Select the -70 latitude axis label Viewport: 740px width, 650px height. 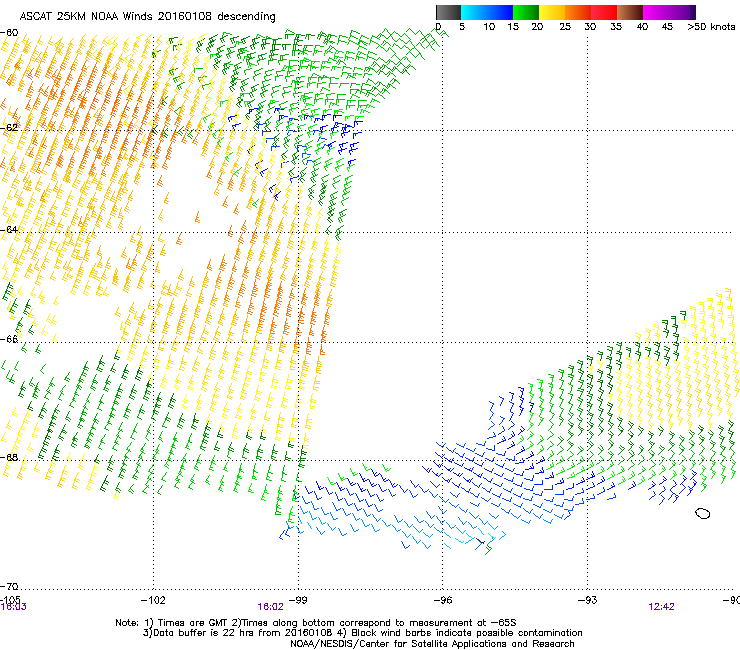[9, 586]
